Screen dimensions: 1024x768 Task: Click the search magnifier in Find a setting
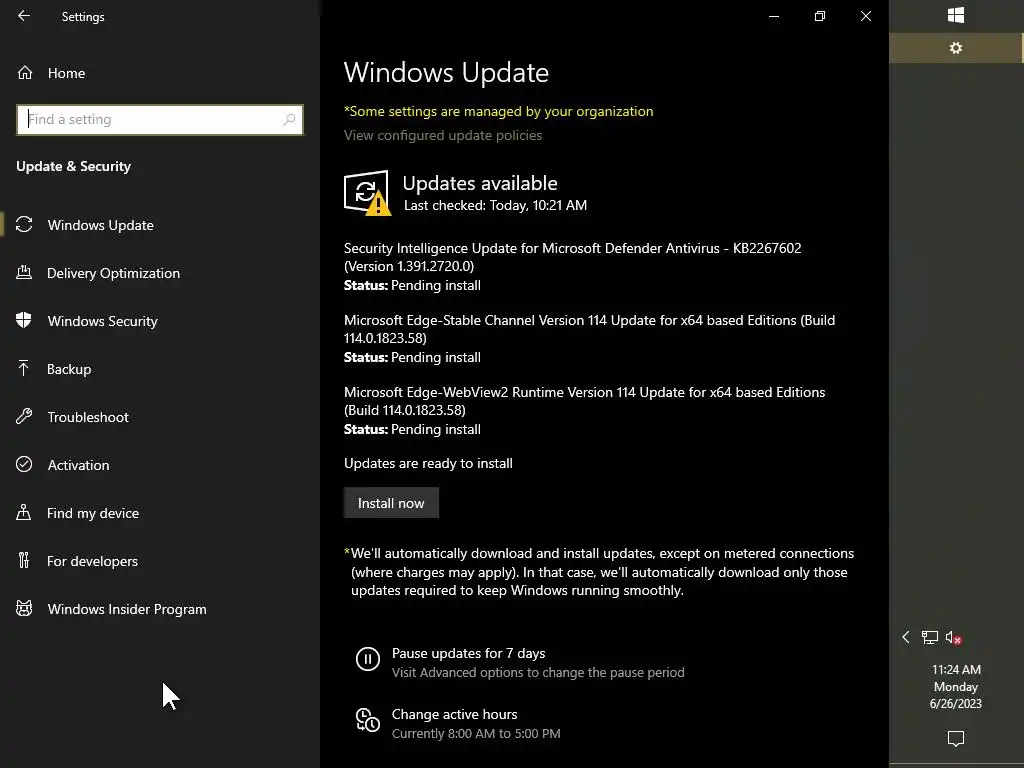(289, 120)
